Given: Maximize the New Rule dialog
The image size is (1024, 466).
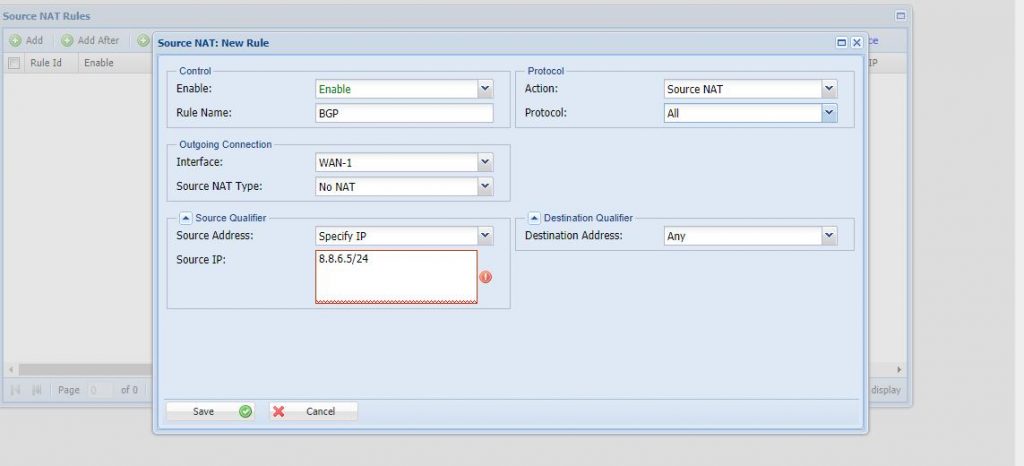Looking at the screenshot, I should pos(842,43).
